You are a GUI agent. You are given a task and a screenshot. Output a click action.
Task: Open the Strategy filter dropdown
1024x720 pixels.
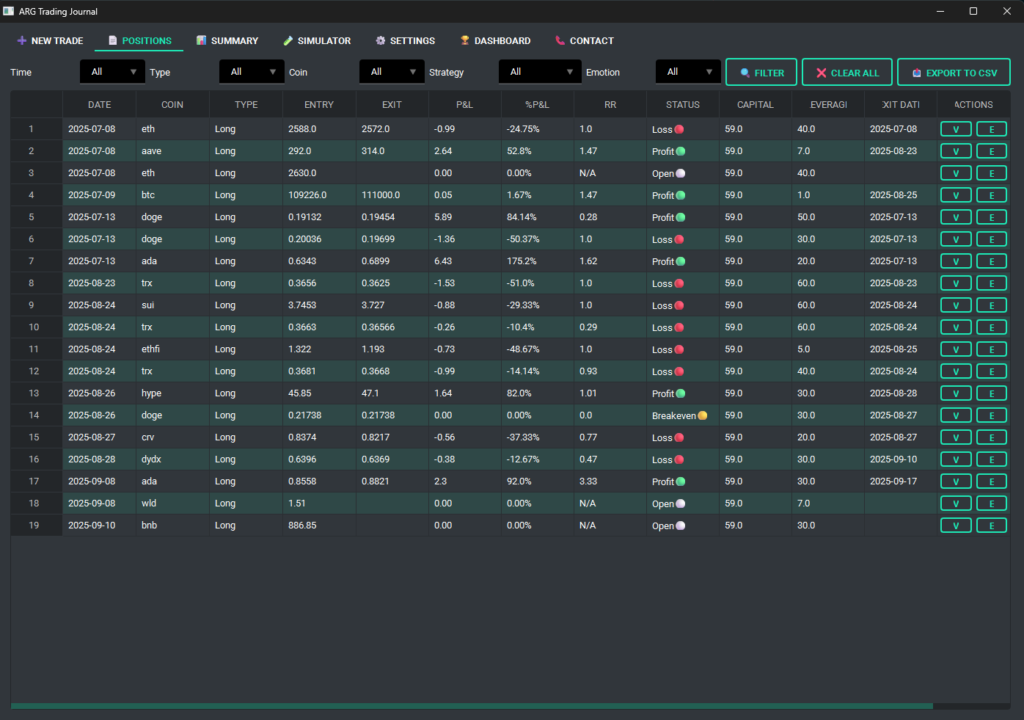pyautogui.click(x=539, y=72)
